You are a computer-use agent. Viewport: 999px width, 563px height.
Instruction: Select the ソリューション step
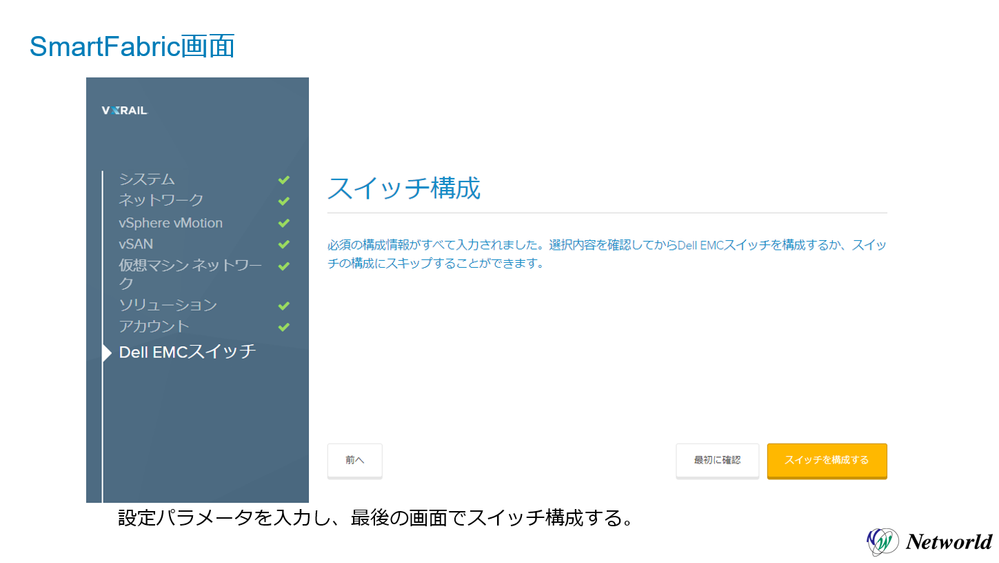(168, 305)
